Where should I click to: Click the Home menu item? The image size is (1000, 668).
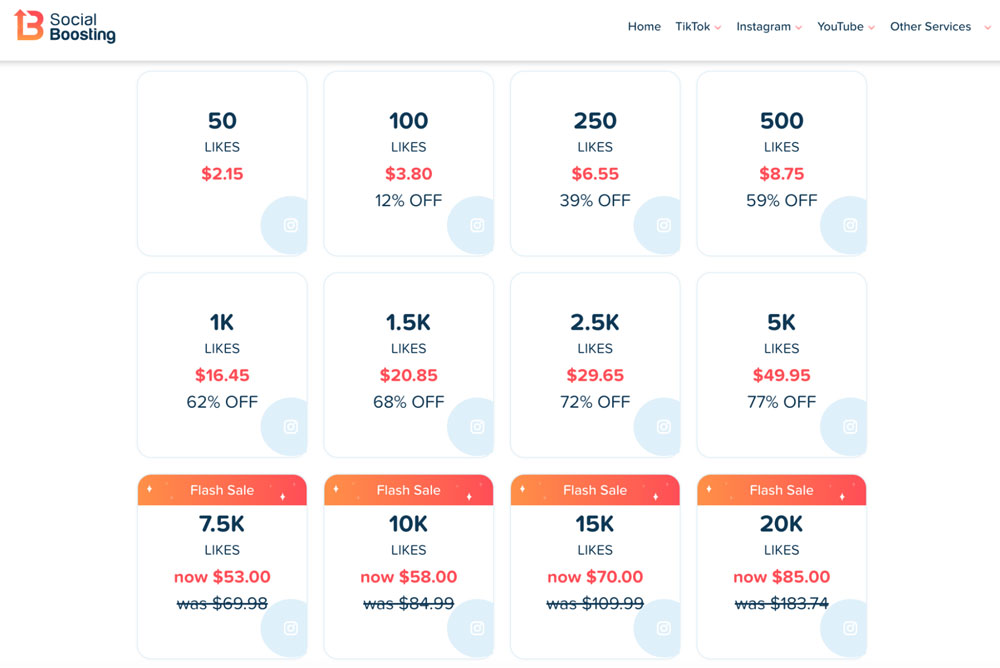point(644,27)
